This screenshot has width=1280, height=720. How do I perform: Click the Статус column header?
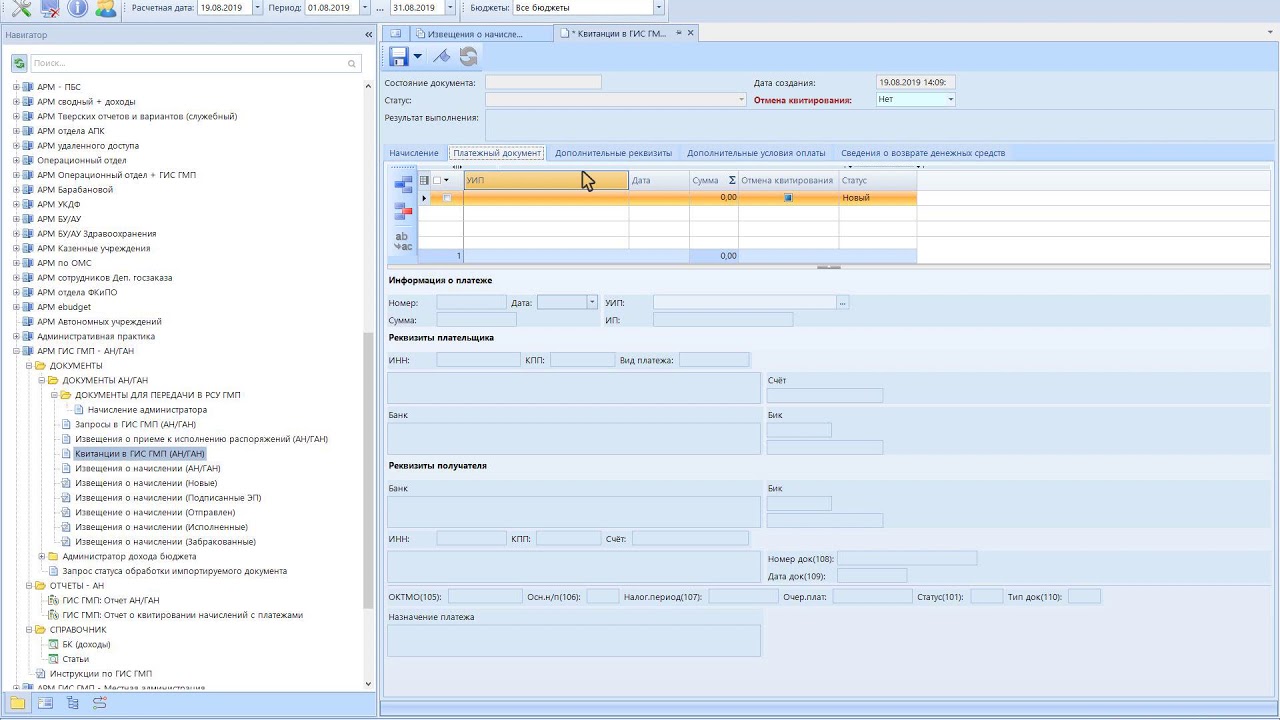[878, 181]
